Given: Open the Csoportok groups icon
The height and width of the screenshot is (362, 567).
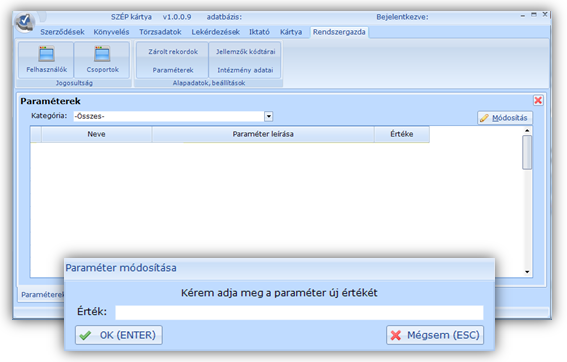Looking at the screenshot, I should [x=102, y=60].
